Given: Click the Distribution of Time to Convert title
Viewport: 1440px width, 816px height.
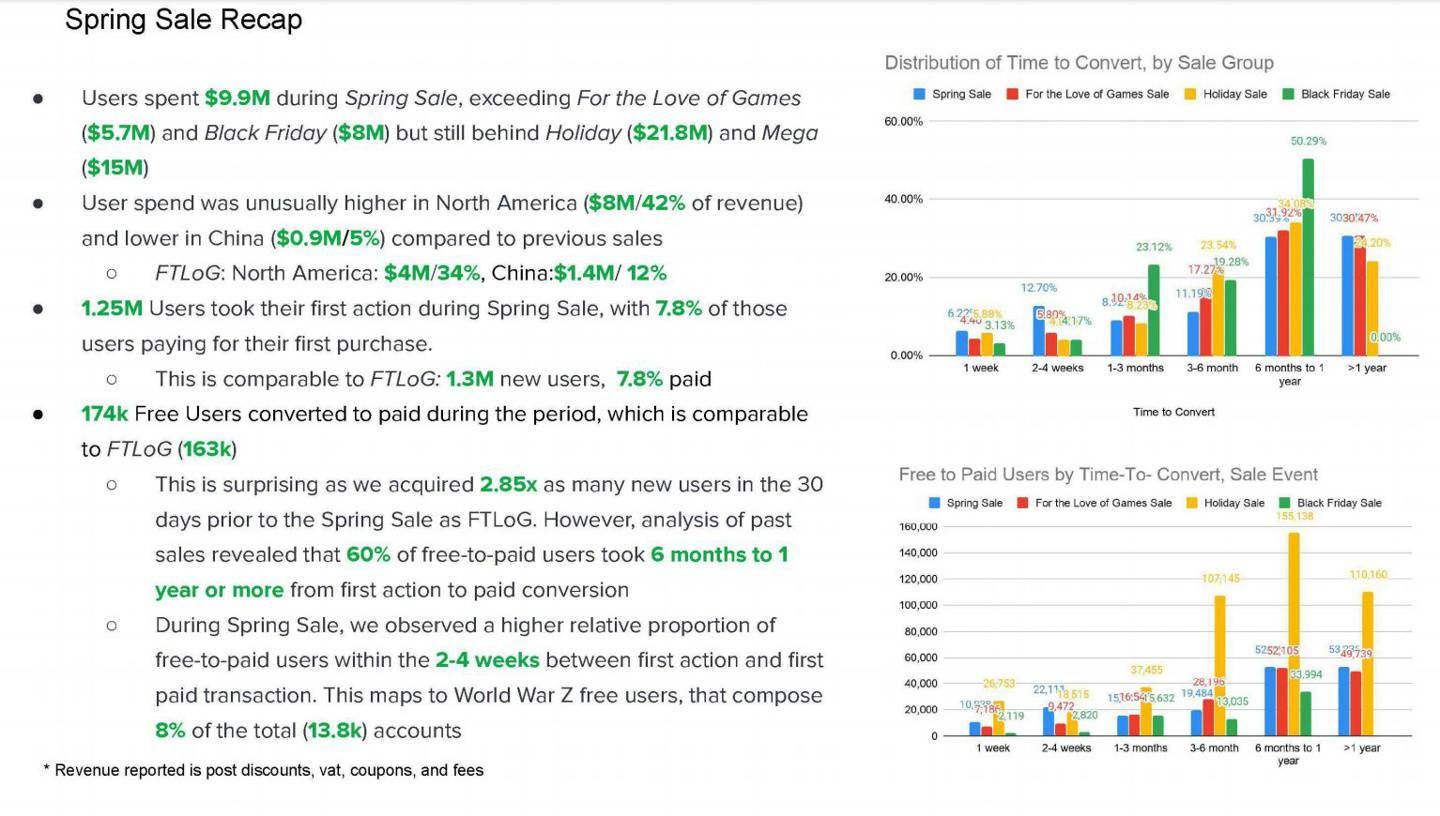Looking at the screenshot, I should 1079,63.
